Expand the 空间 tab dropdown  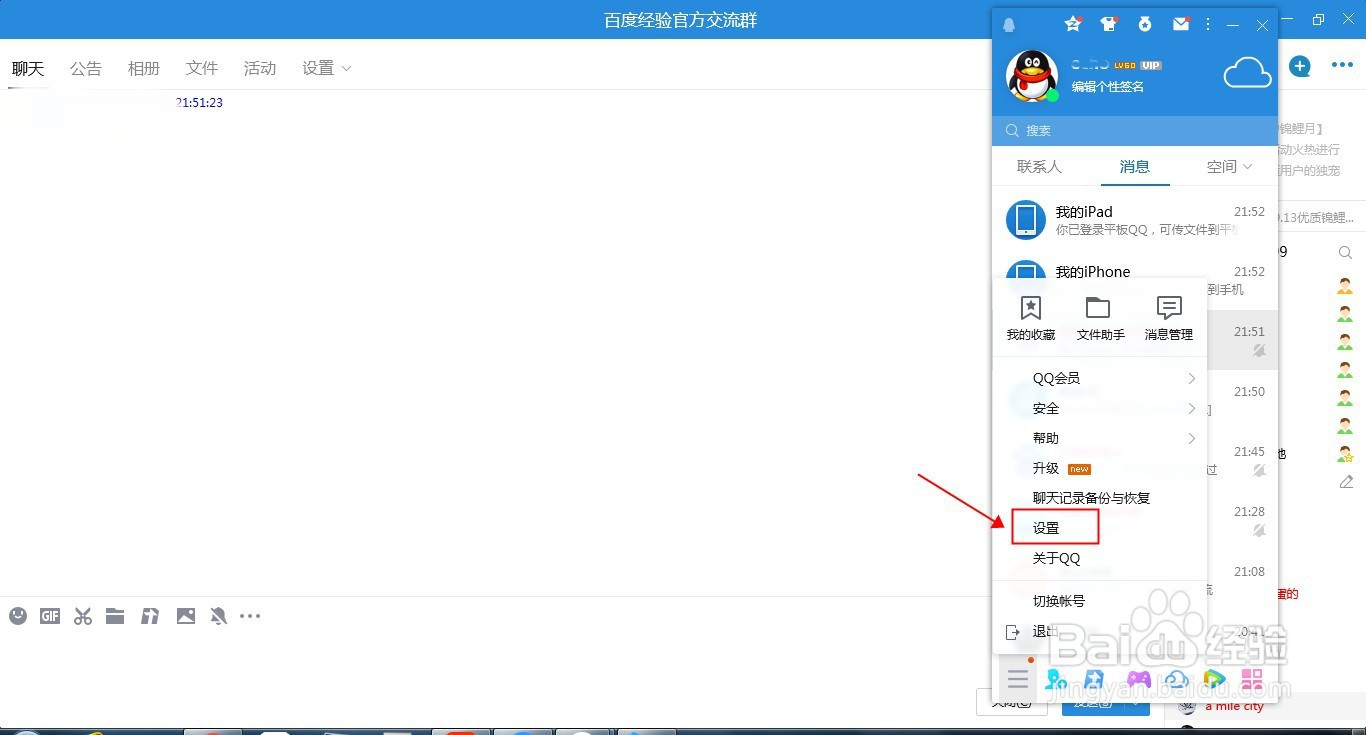pos(1230,167)
